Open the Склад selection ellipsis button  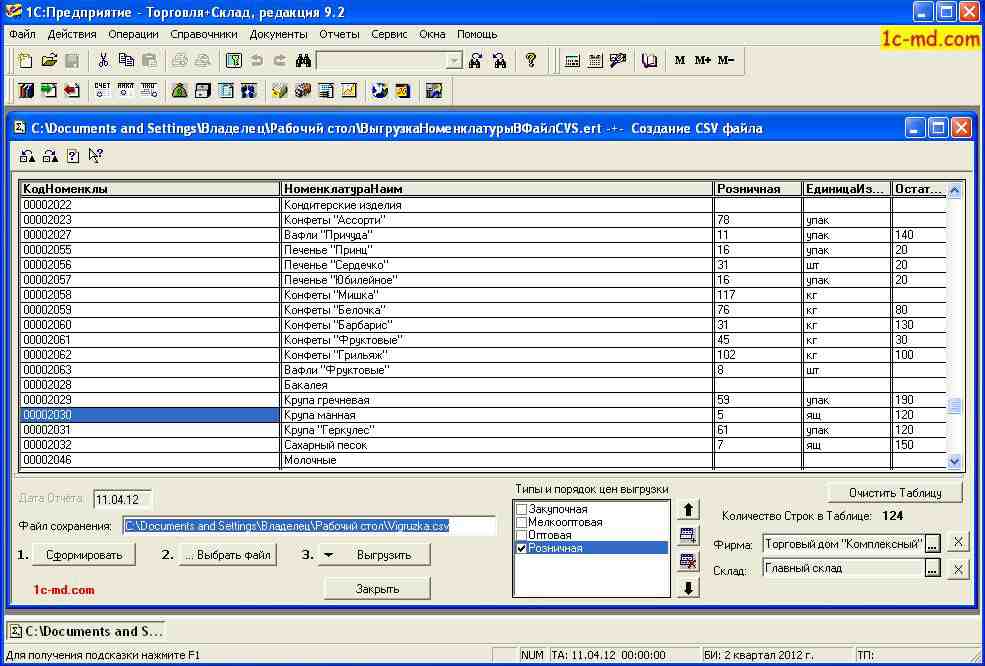point(932,569)
